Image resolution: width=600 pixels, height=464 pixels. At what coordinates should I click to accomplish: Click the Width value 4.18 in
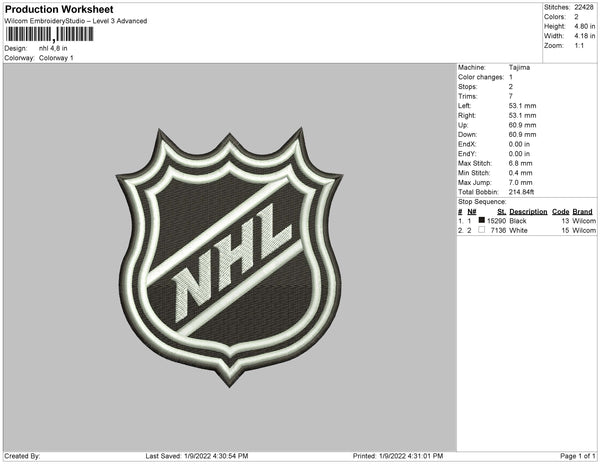585,36
